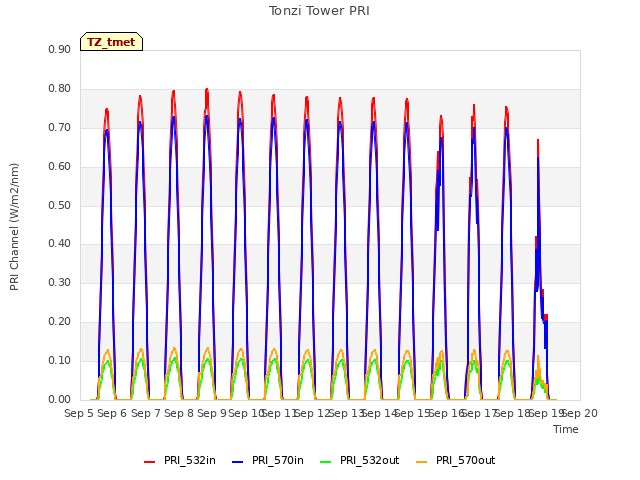Click the Sep 7 x-axis tick label
Screen dimensions: 640x480
pyautogui.click(x=146, y=413)
